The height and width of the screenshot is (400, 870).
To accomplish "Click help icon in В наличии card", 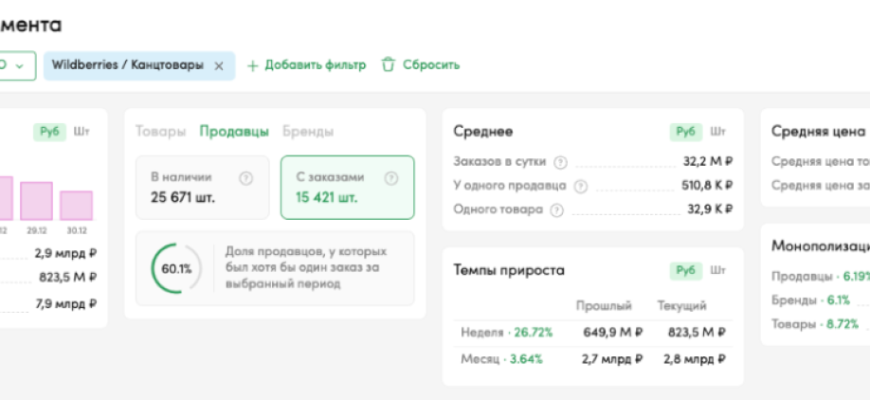I will click(246, 178).
